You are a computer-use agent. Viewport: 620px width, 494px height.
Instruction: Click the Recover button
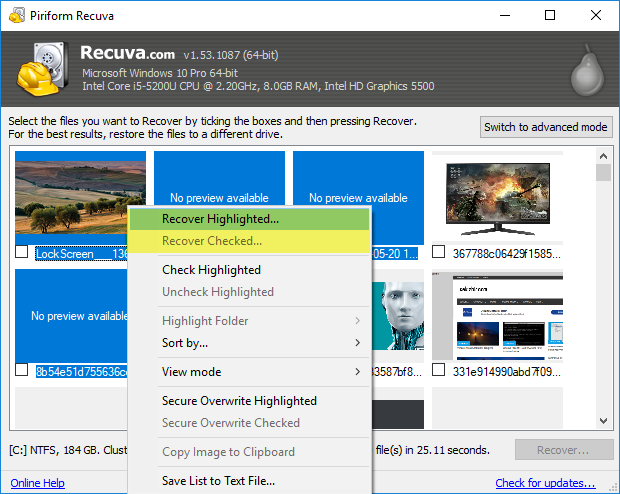point(564,450)
